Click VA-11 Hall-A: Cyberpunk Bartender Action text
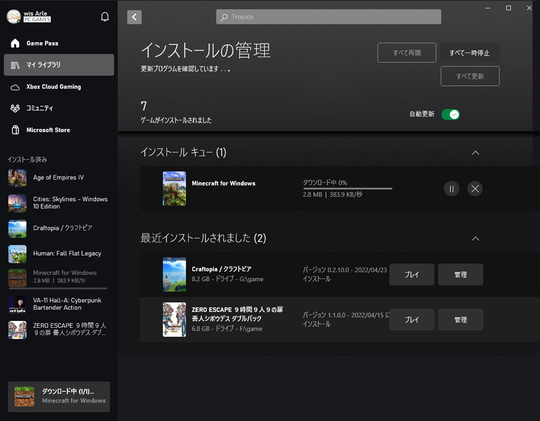The width and height of the screenshot is (540, 421). [x=67, y=304]
